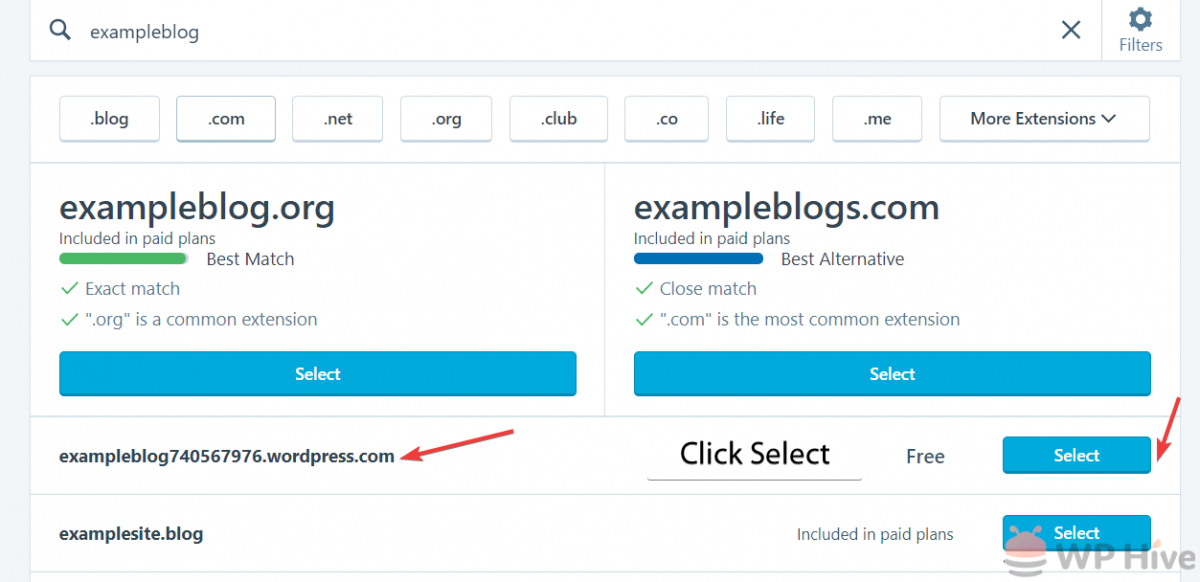Select the exampleblog.org domain
The height and width of the screenshot is (582, 1200).
[317, 373]
